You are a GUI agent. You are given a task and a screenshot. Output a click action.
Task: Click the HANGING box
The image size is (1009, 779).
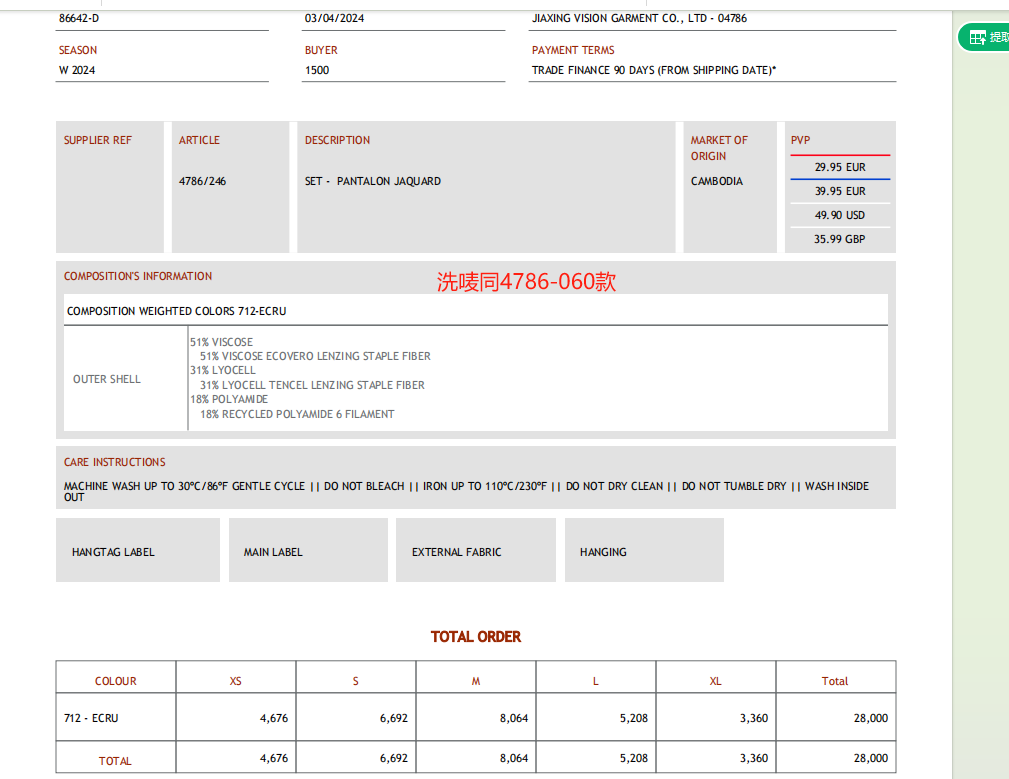click(643, 551)
